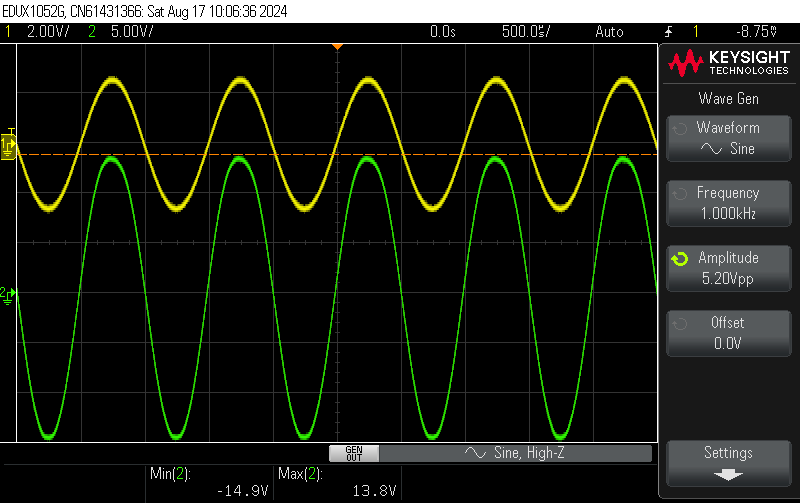Click the sine wave icon in status bar
800x503 pixels.
(x=474, y=453)
